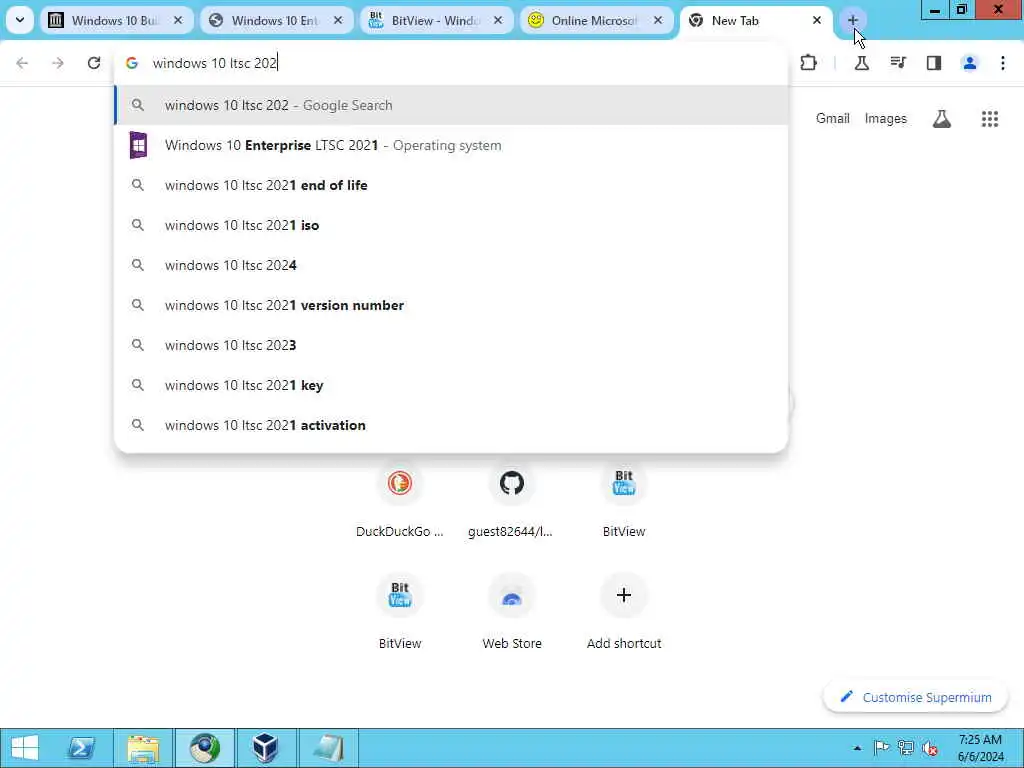Open the top-row BitView shortcut

point(624,499)
